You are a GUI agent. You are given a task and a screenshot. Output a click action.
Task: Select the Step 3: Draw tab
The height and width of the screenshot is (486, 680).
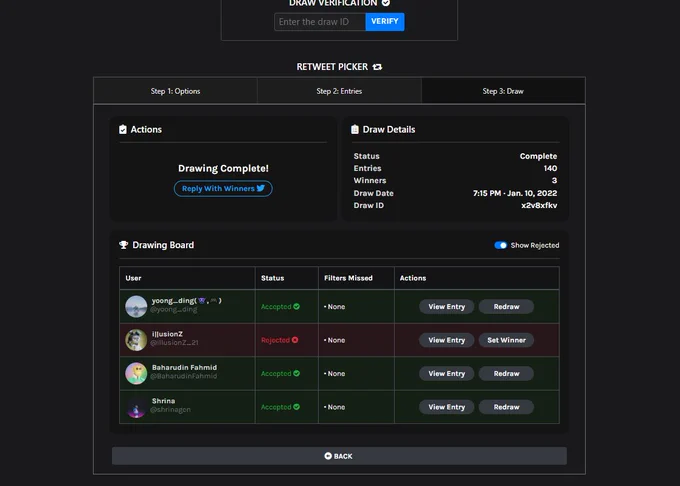pyautogui.click(x=503, y=91)
